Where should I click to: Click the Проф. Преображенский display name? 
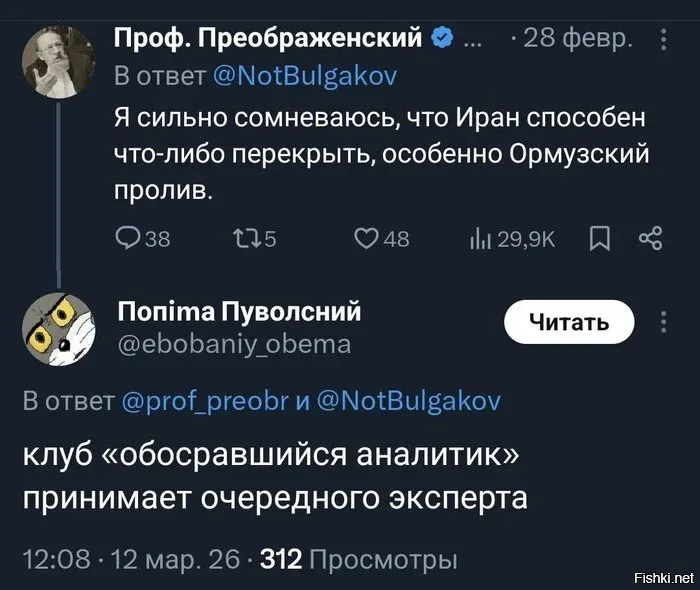[x=269, y=39]
